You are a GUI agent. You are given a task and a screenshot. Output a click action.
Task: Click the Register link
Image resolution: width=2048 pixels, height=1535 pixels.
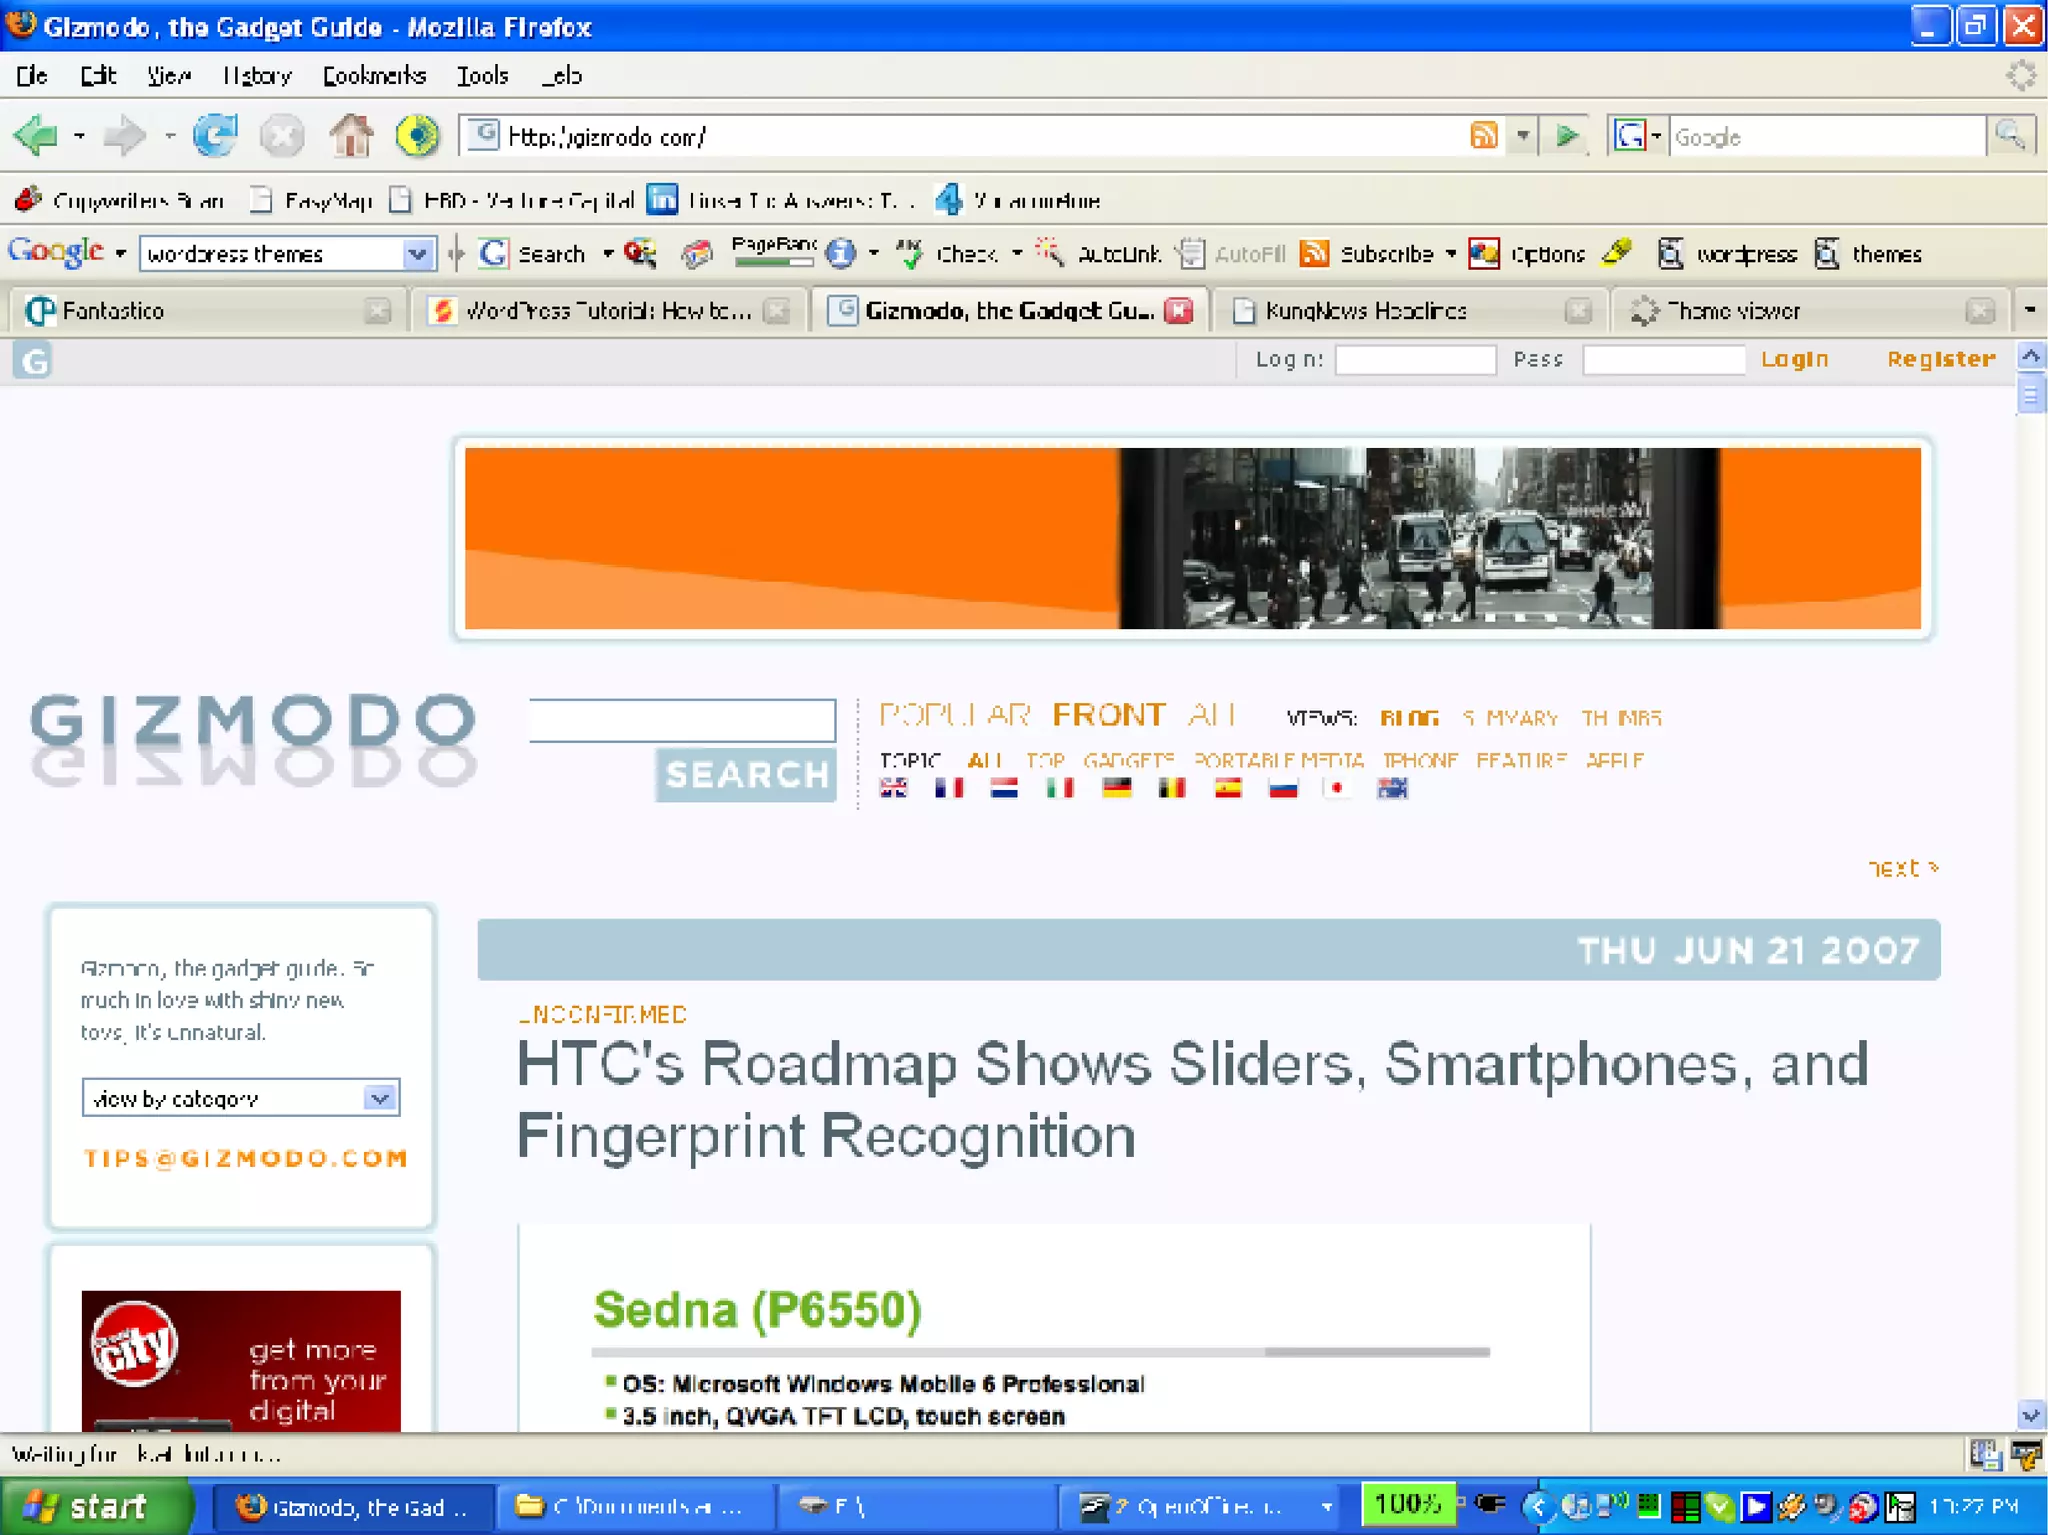click(1940, 359)
